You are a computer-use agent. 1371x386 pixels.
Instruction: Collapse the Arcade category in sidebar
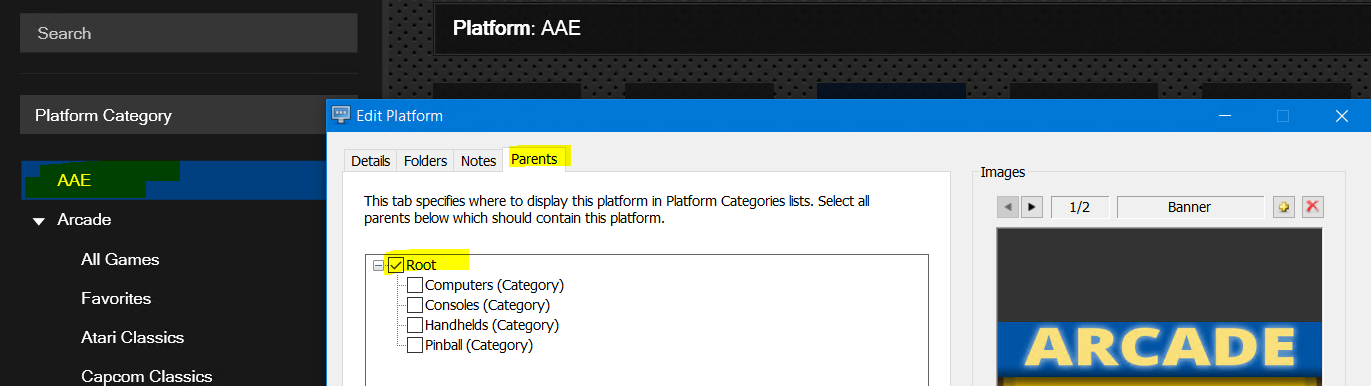39,220
